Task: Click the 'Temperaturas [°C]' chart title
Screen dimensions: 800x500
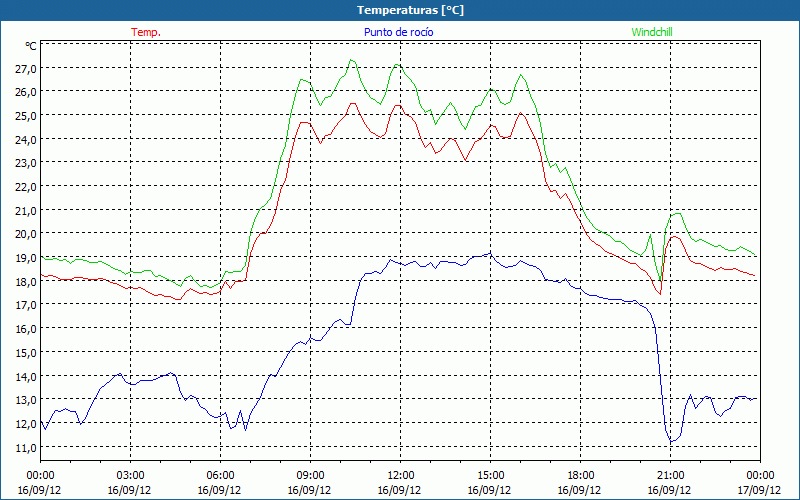Action: click(410, 10)
